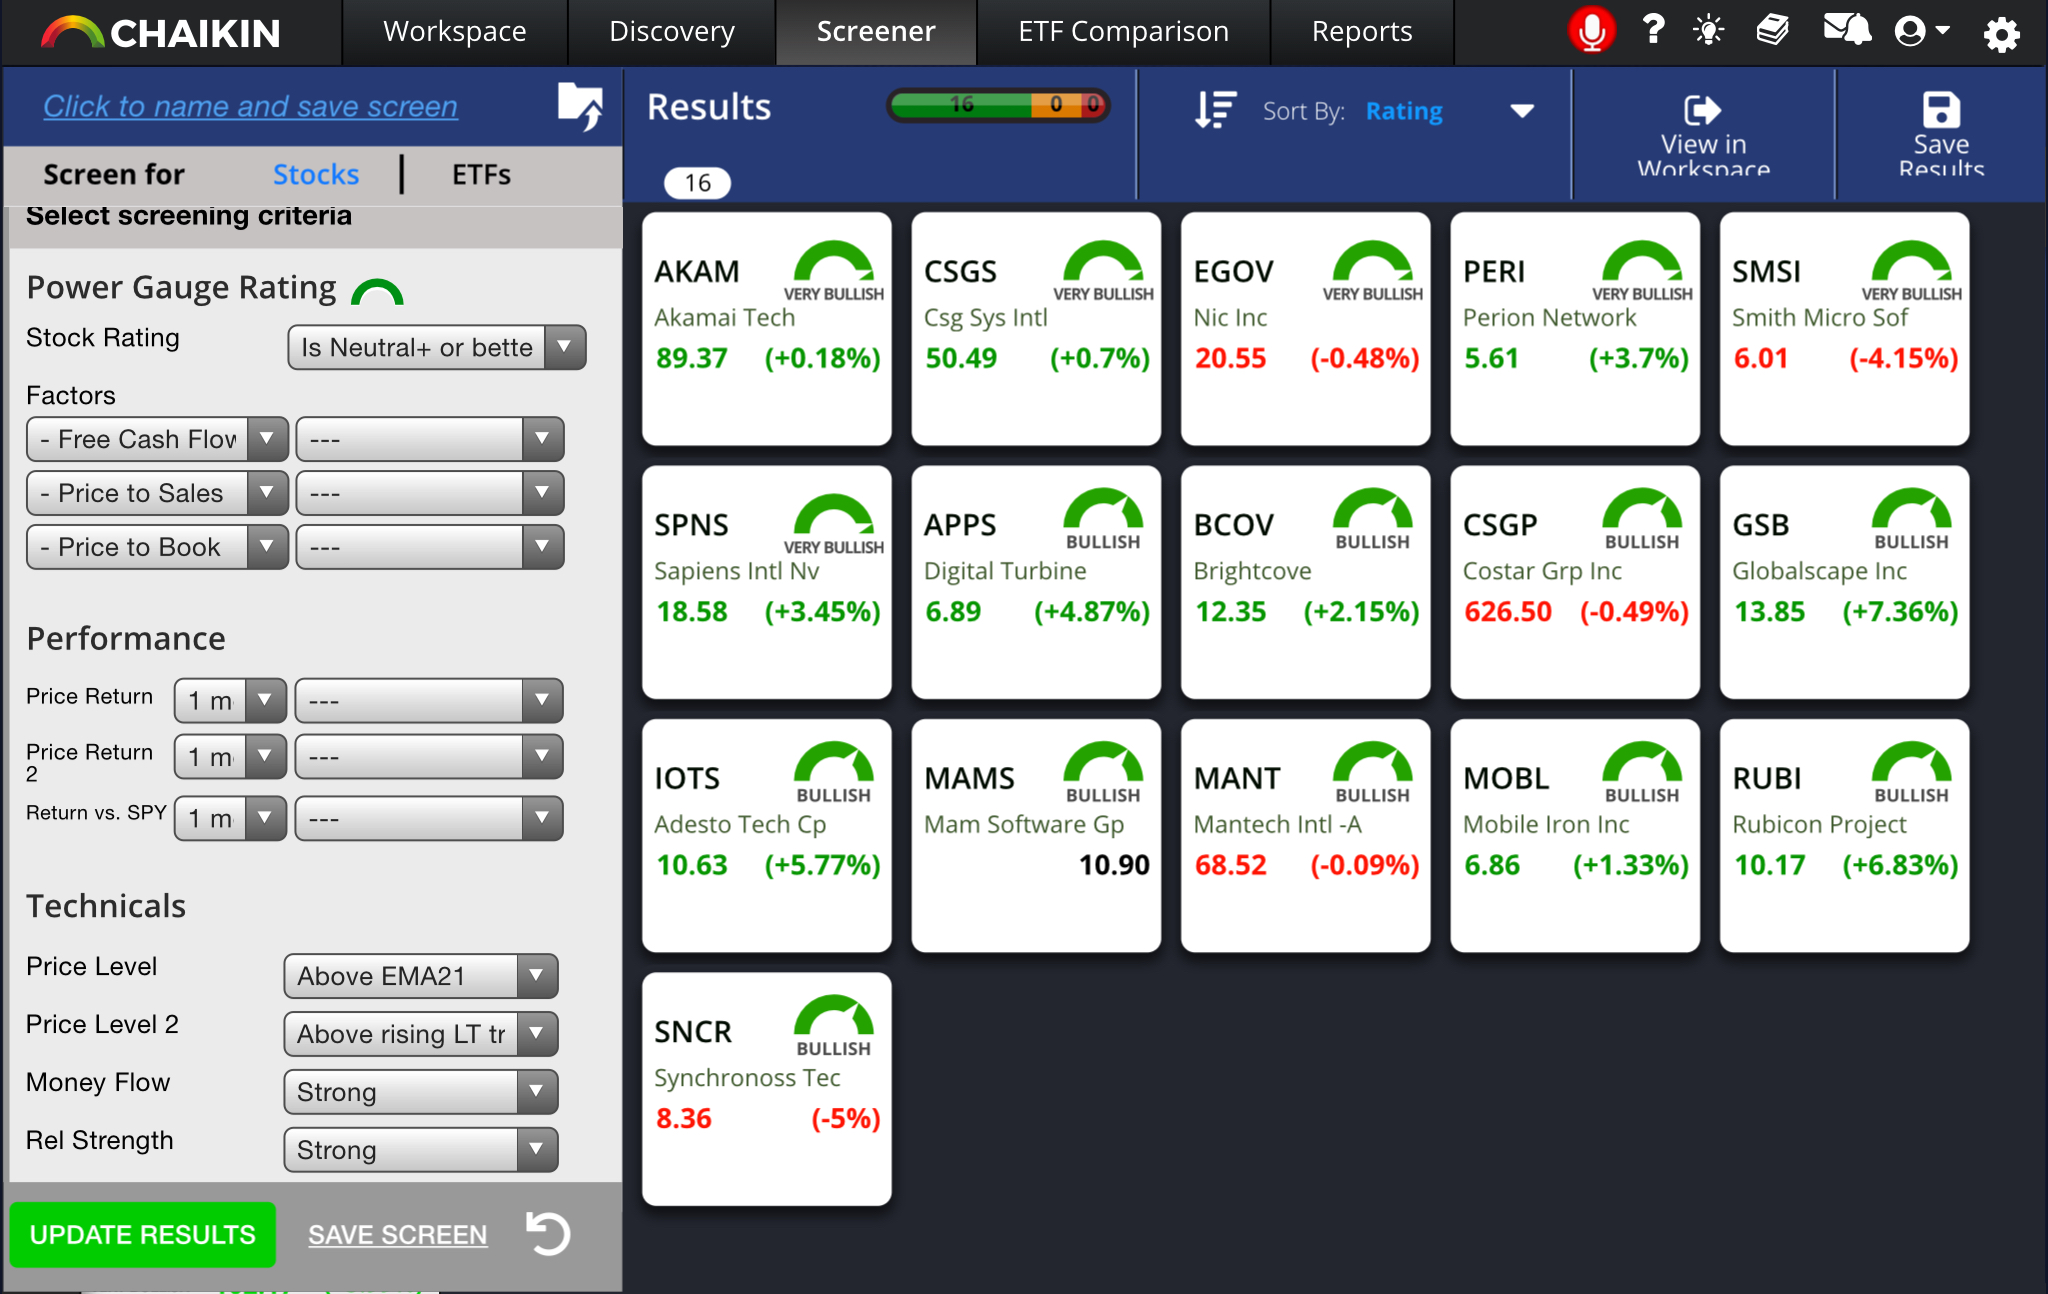Open the mail notifications bell icon
The height and width of the screenshot is (1294, 2048).
[1846, 30]
